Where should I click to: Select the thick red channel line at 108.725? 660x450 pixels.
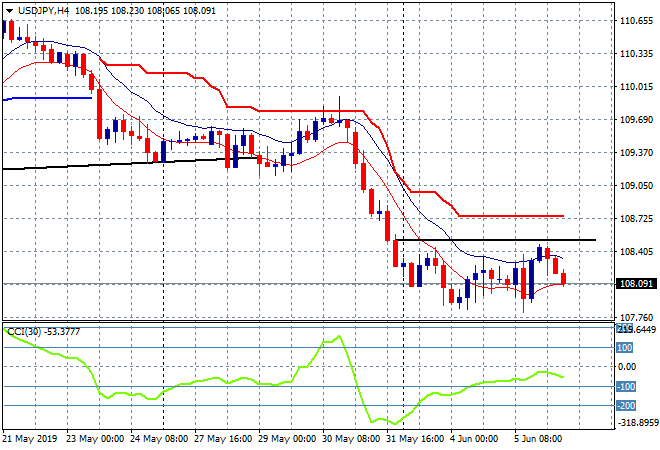pyautogui.click(x=511, y=216)
